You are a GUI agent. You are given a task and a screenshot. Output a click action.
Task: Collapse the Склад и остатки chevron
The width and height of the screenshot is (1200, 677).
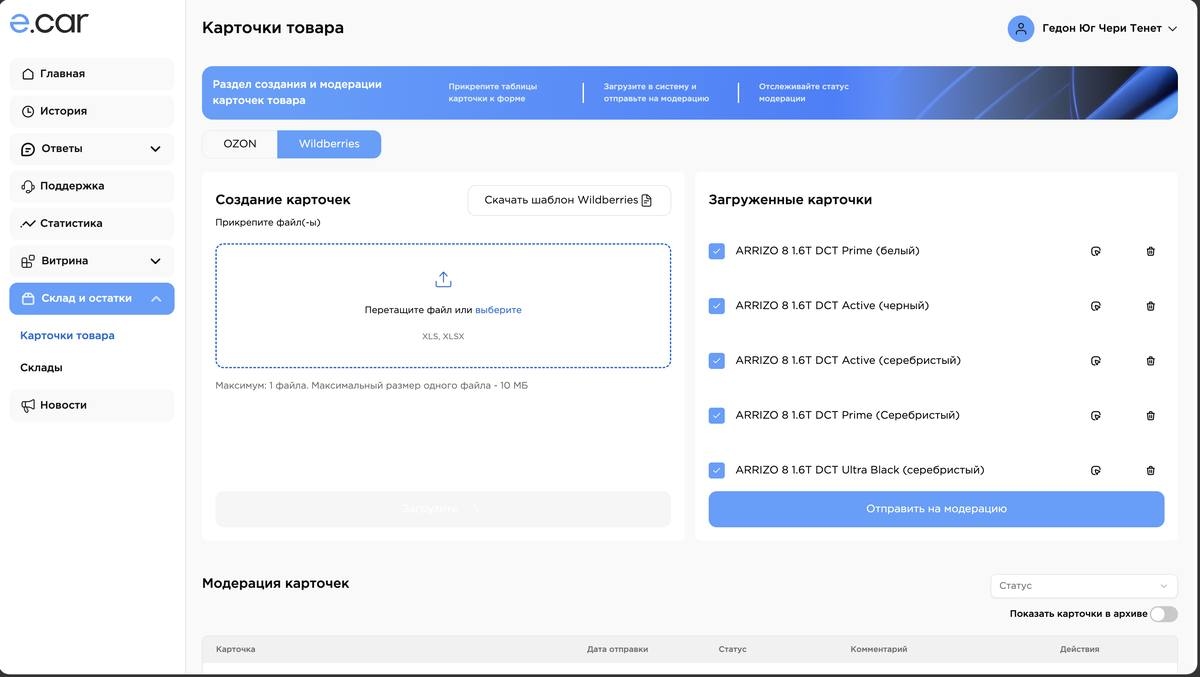155,298
